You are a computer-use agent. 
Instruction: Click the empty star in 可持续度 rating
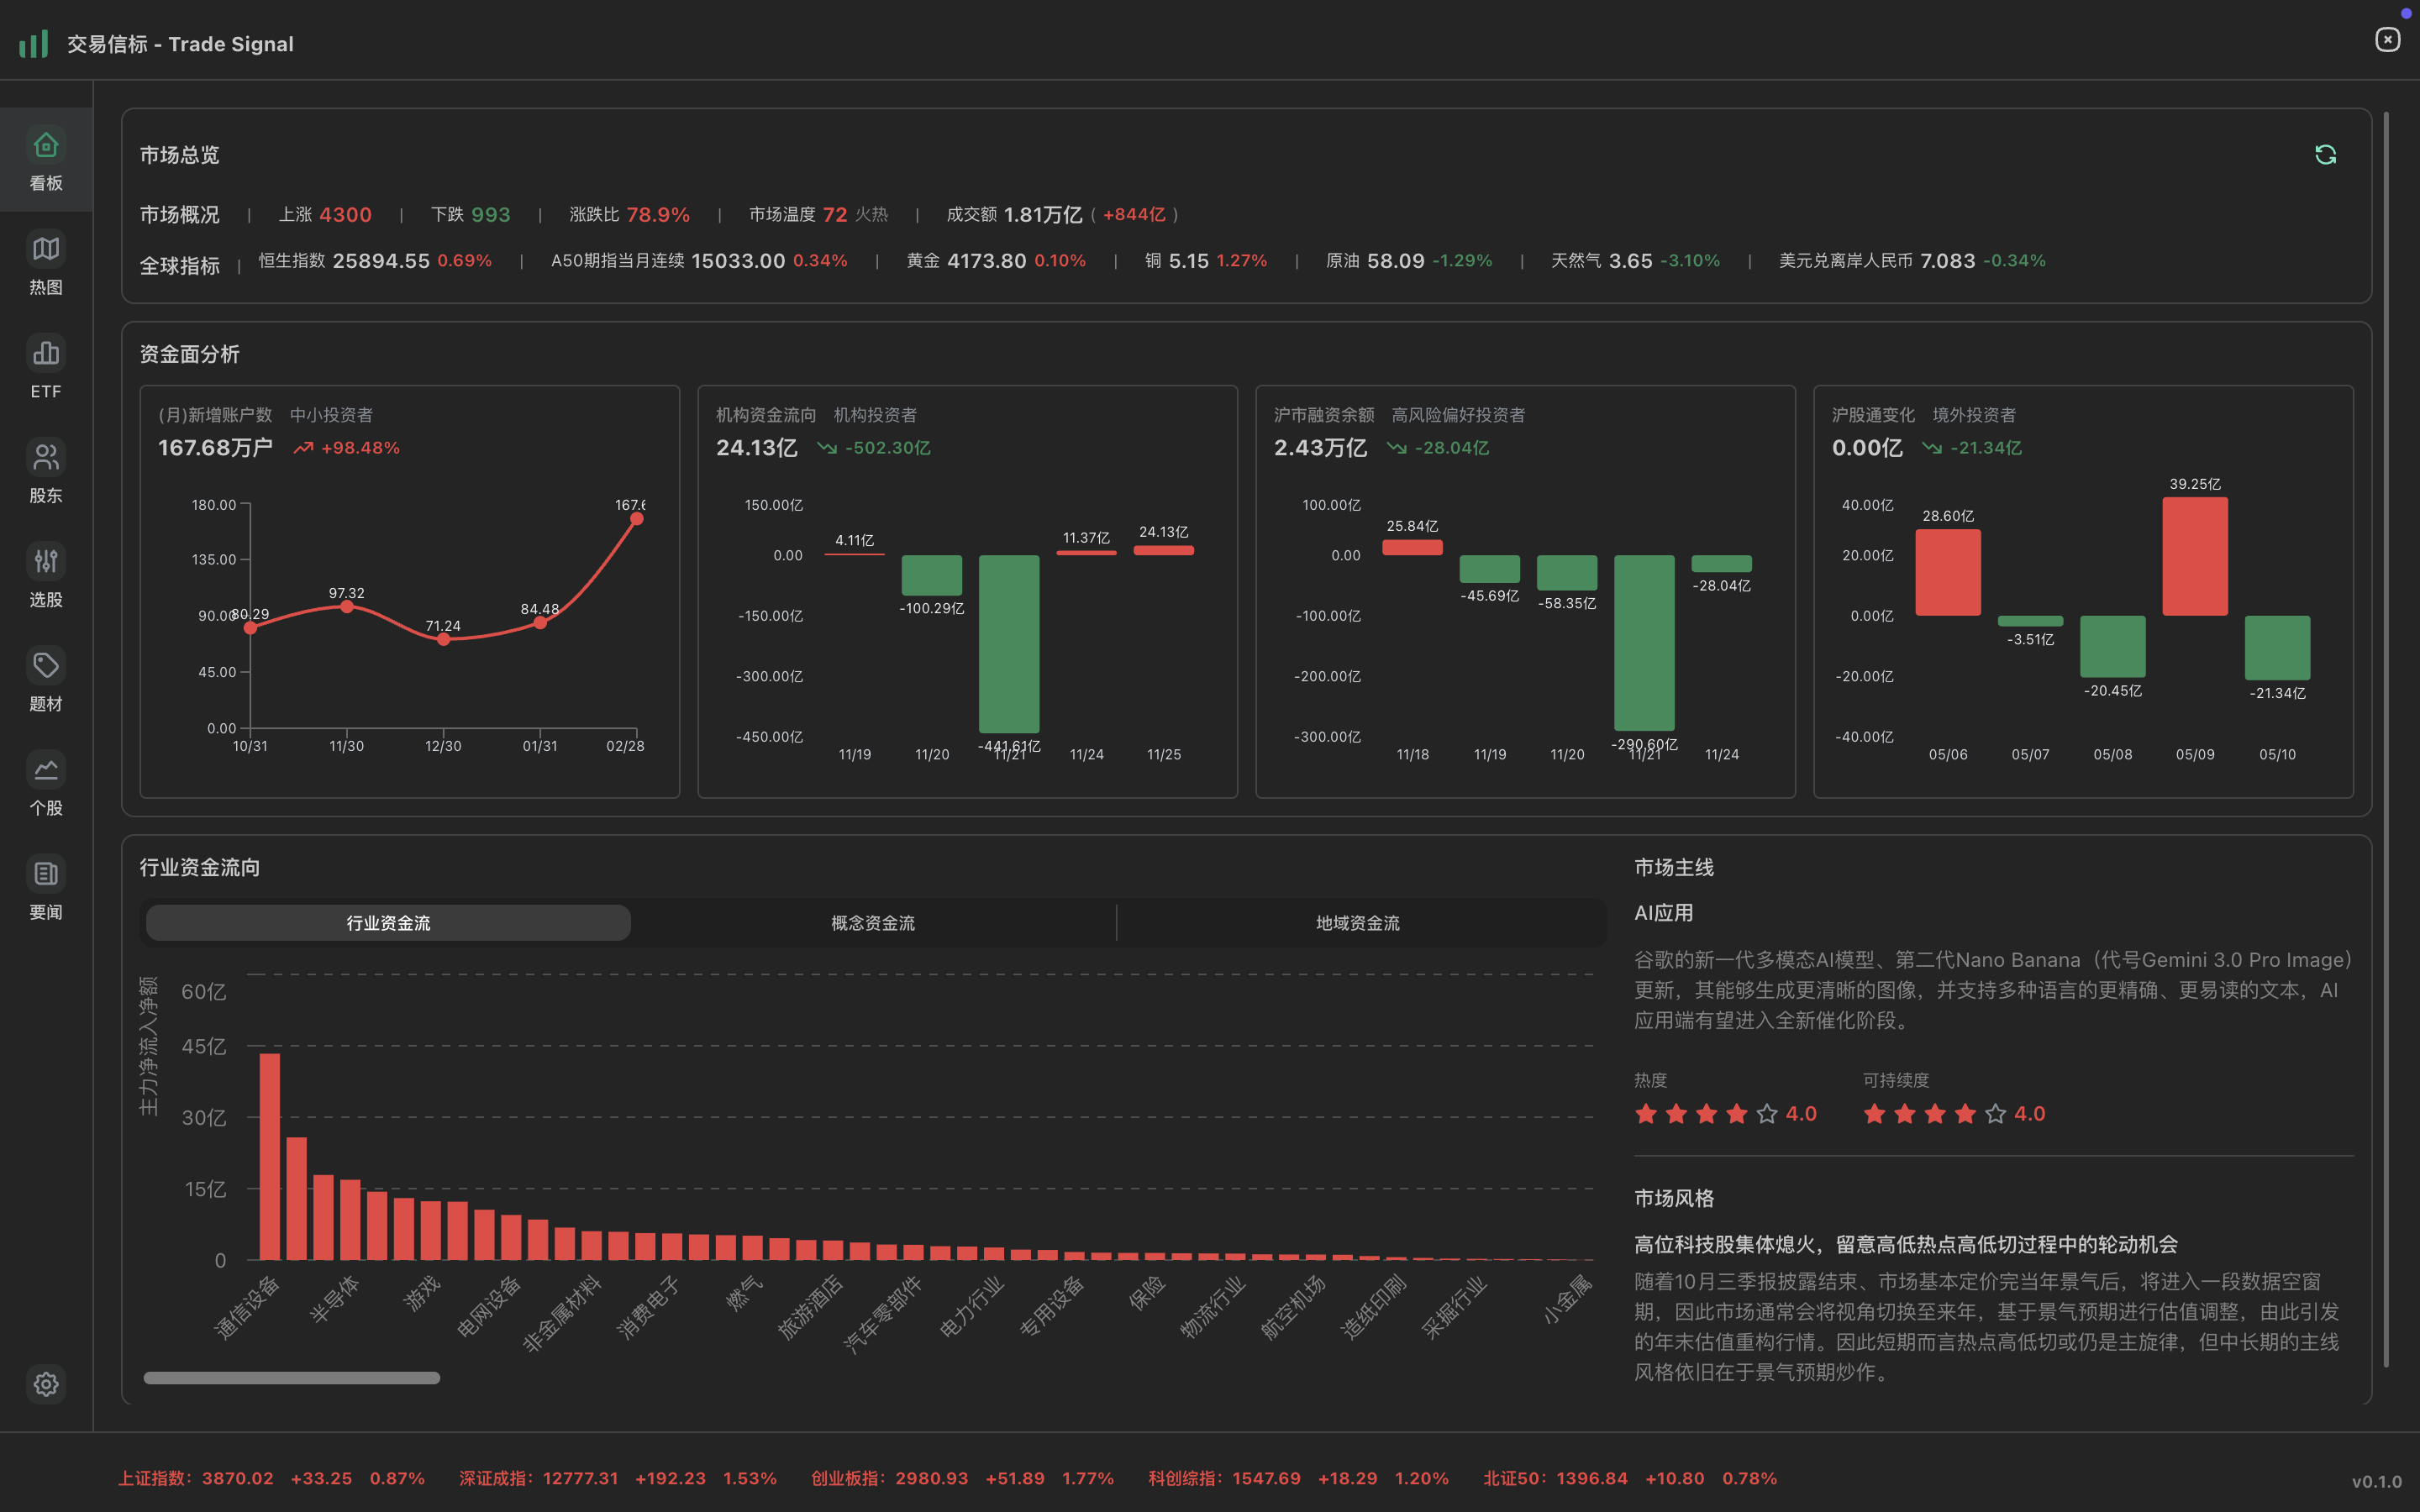1996,1113
